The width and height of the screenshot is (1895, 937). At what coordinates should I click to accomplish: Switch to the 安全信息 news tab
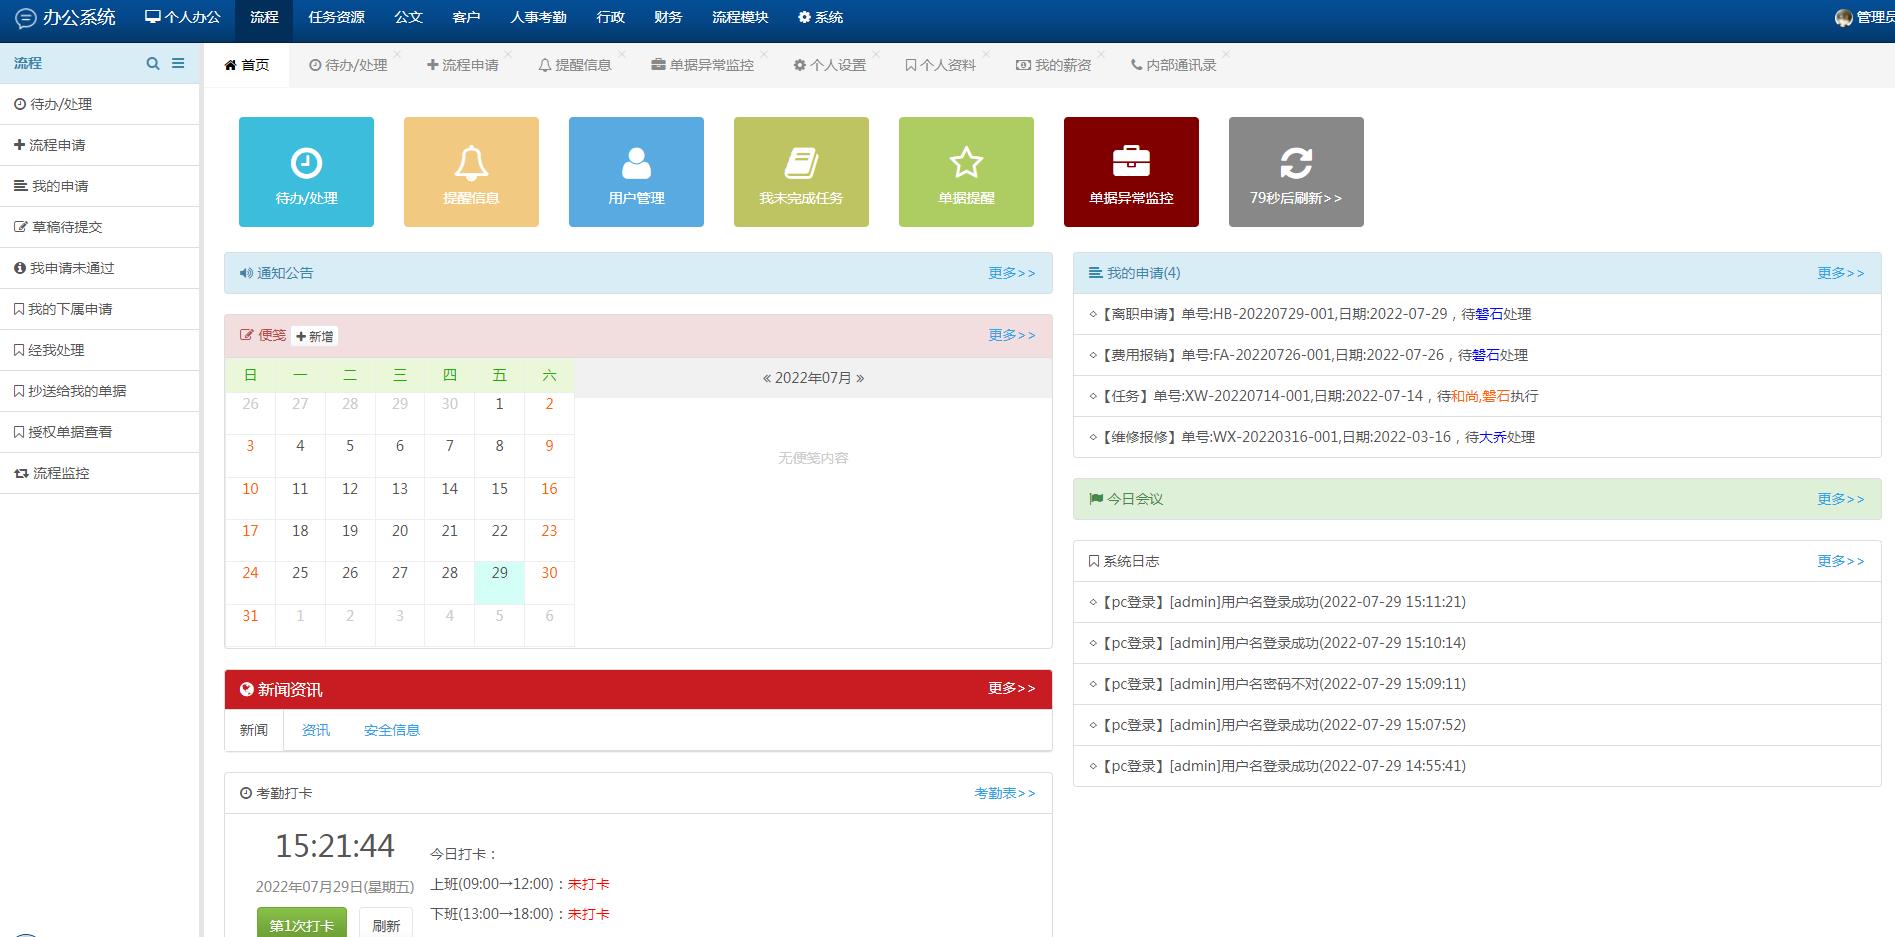point(392,730)
